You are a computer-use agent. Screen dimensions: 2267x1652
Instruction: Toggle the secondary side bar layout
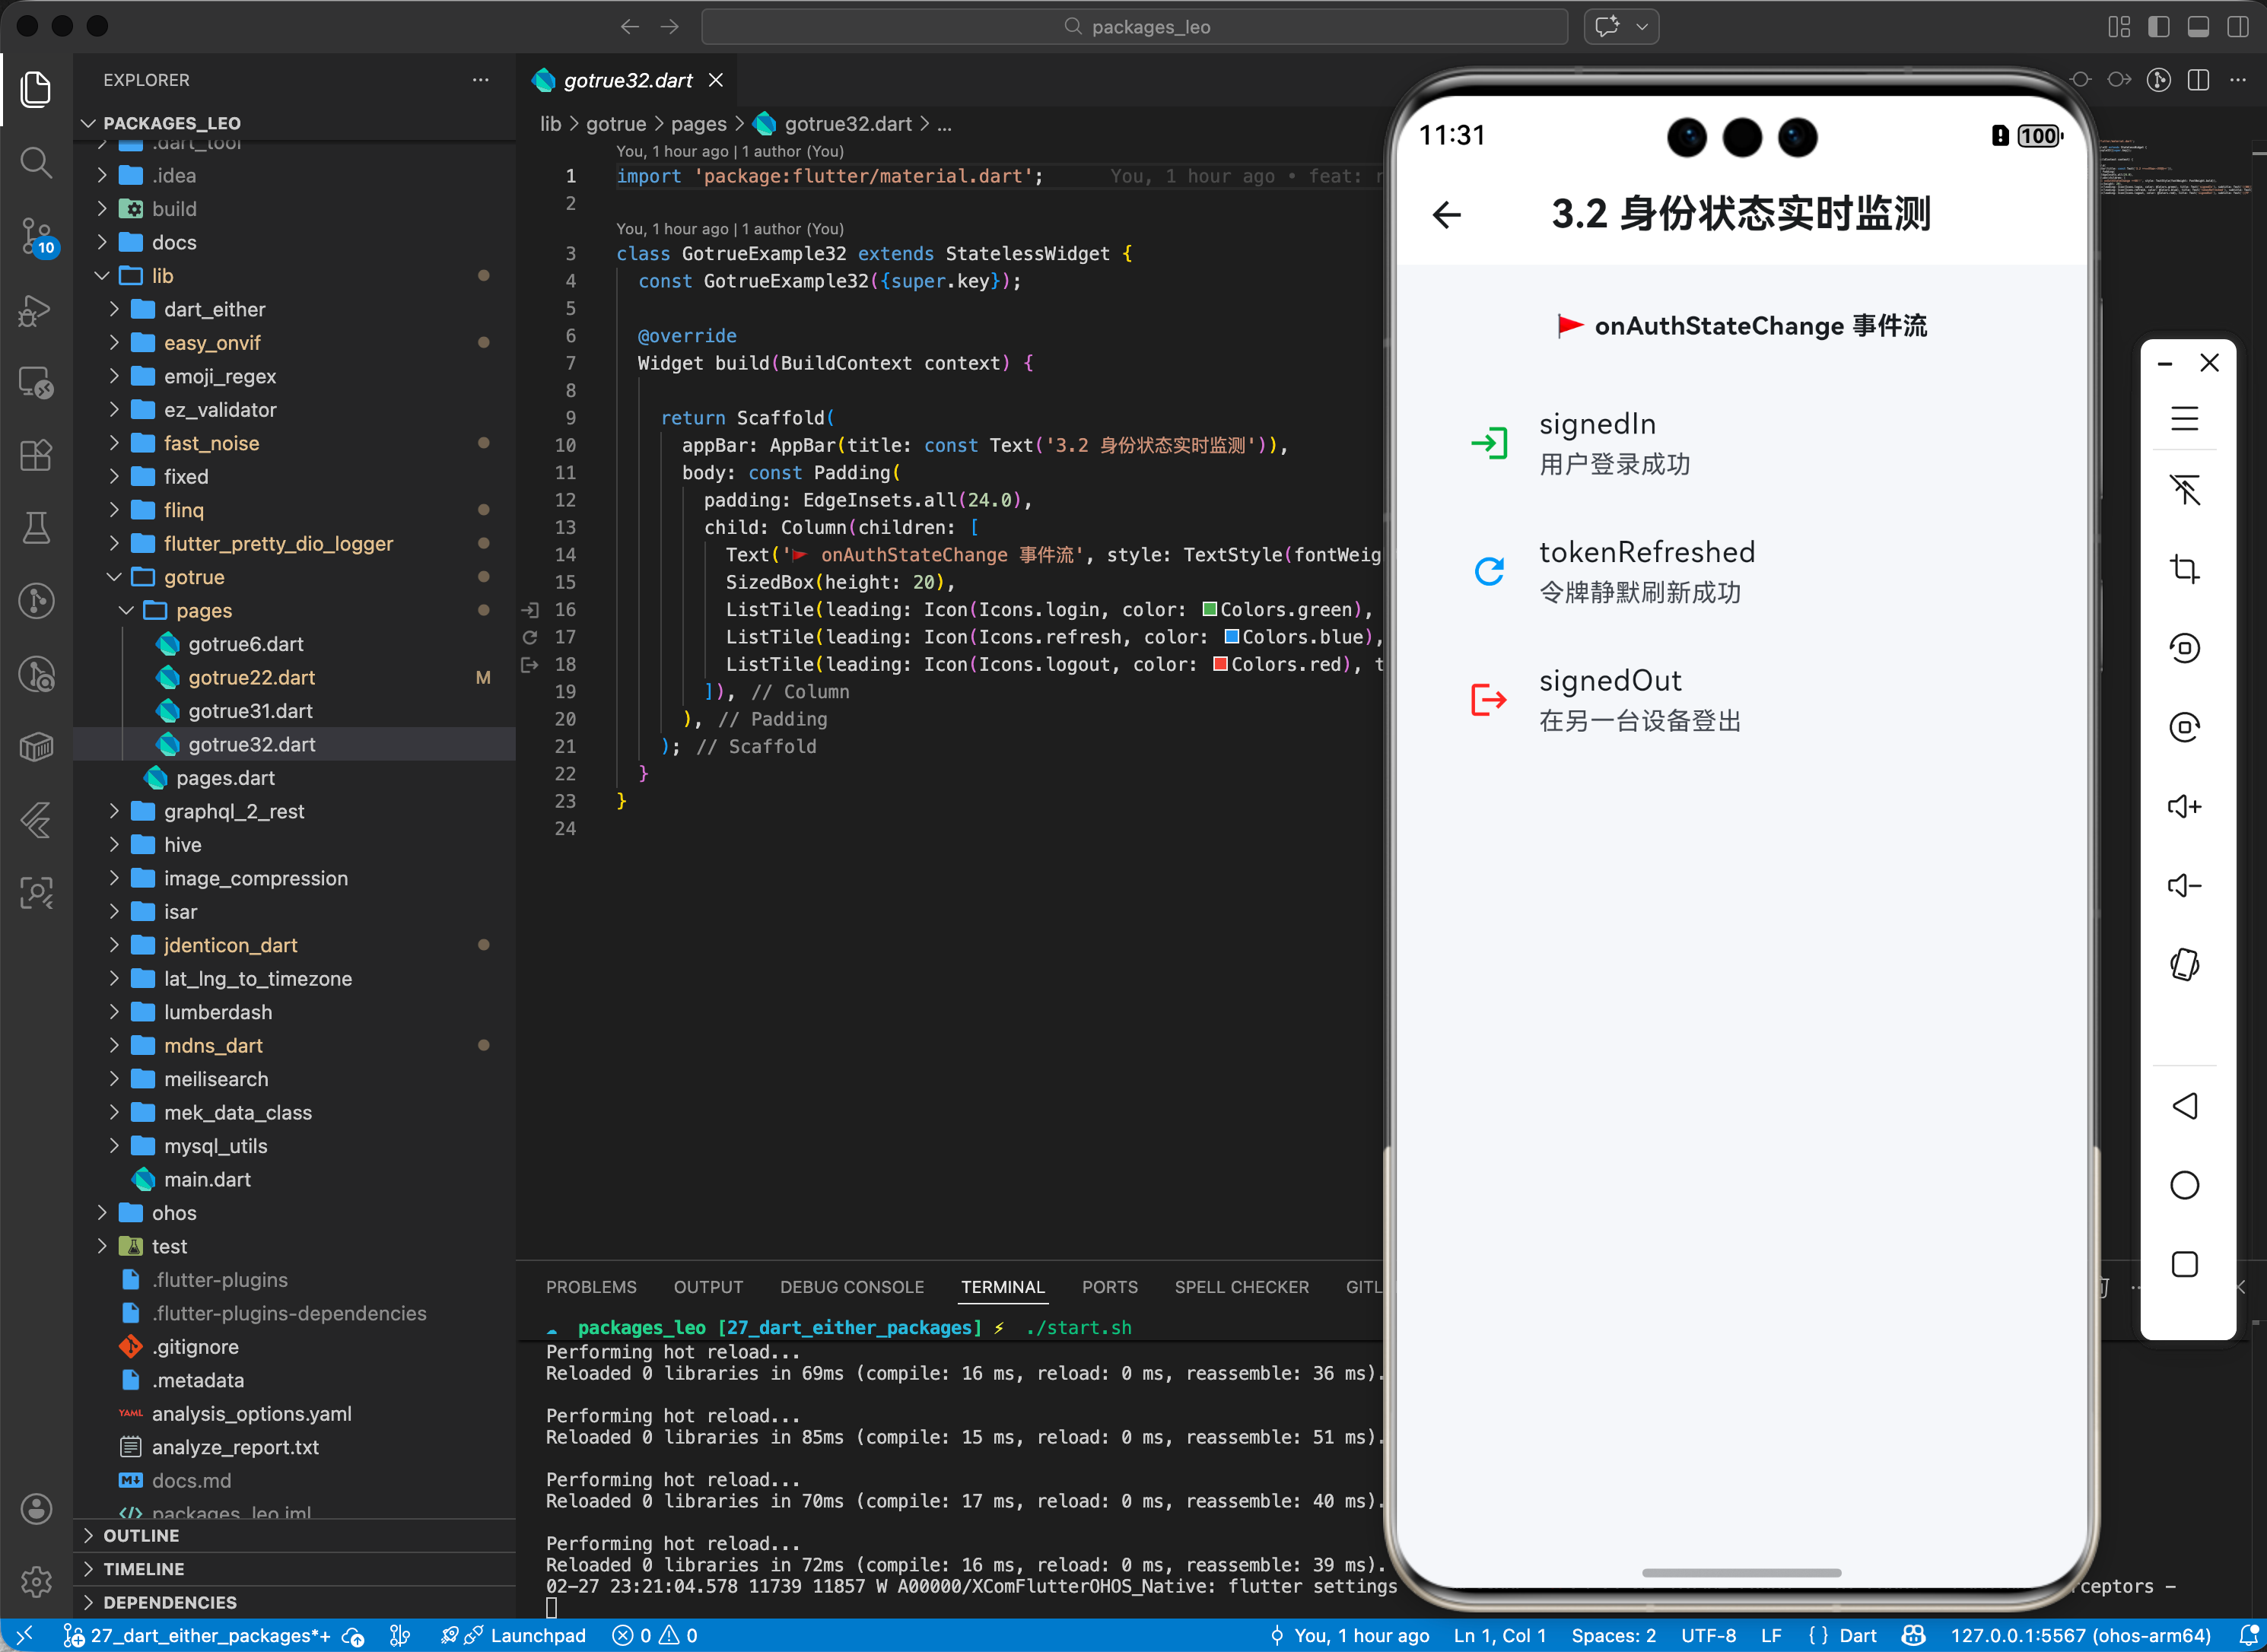click(2238, 27)
